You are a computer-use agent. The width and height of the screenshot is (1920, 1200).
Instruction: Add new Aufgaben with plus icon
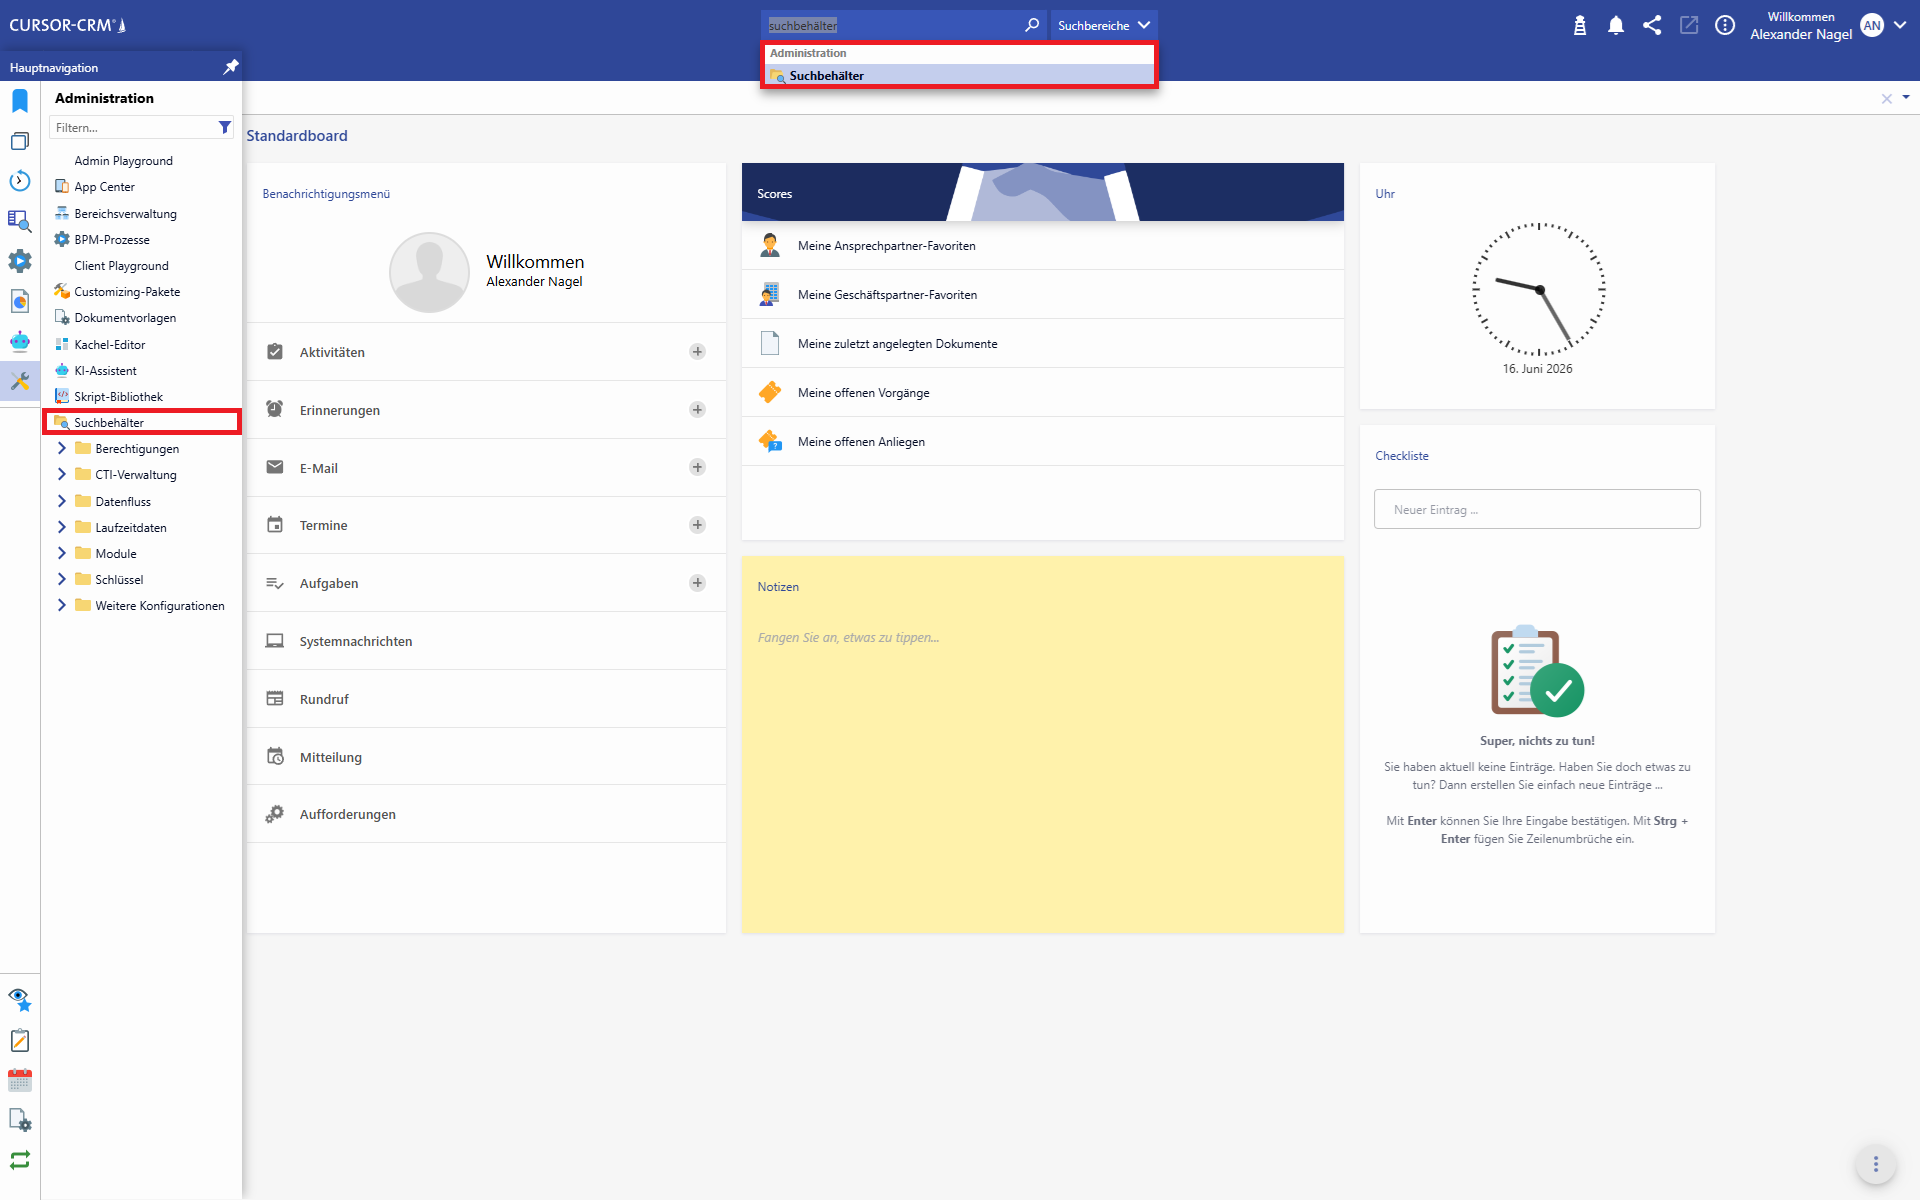coord(698,583)
